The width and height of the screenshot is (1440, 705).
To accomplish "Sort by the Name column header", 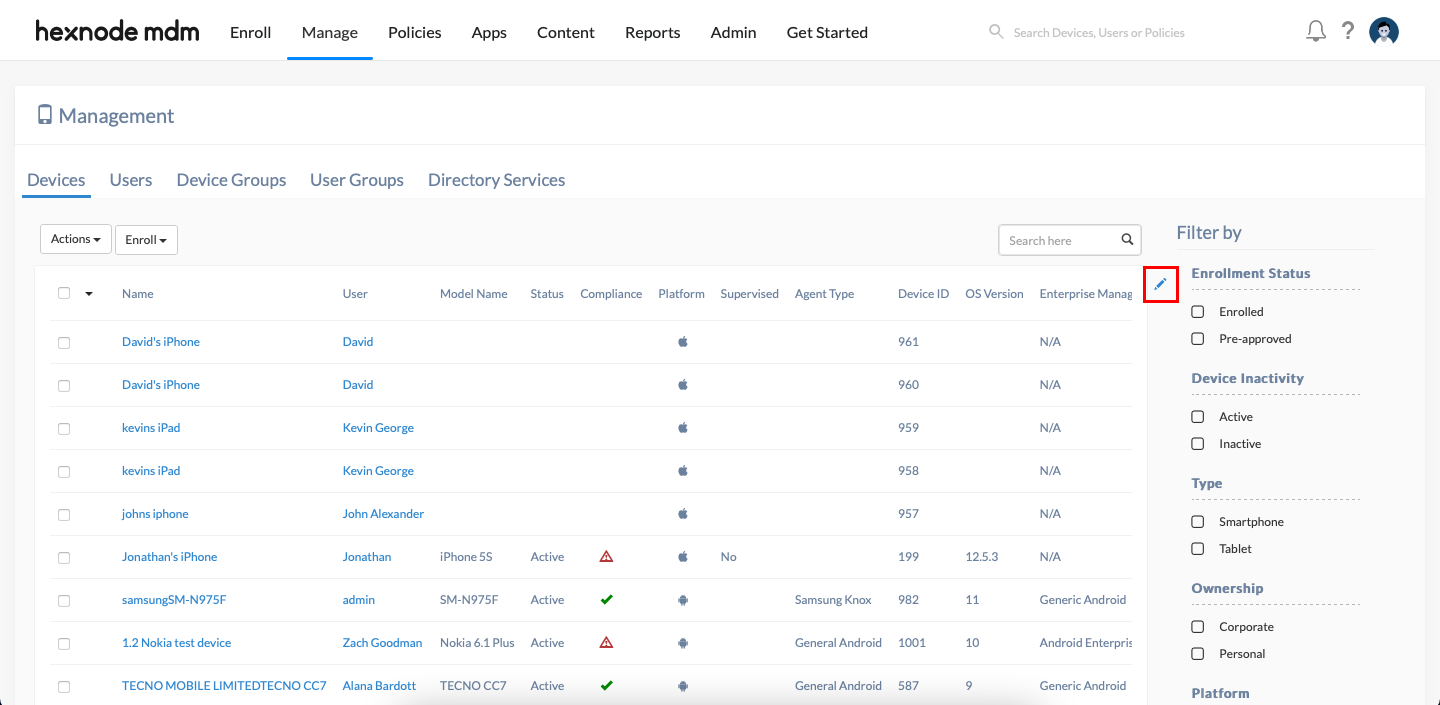I will (x=138, y=294).
